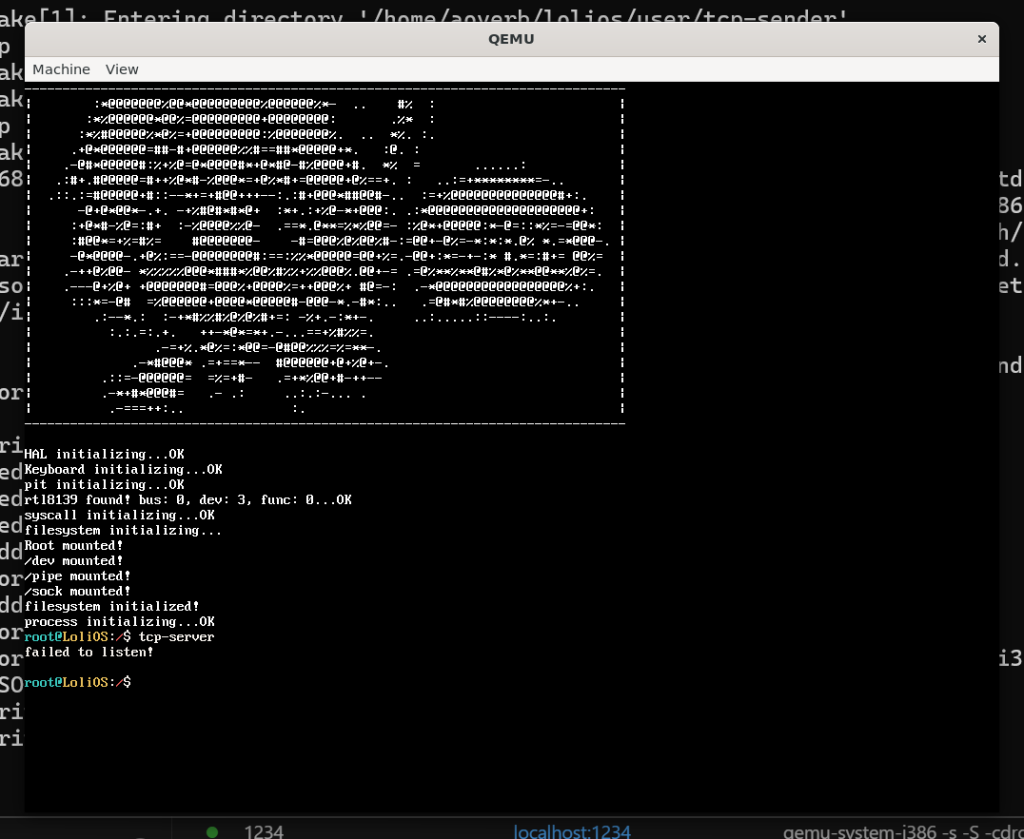
Task: Click the "Keyboard initializing...OK" line
Action: (123, 469)
